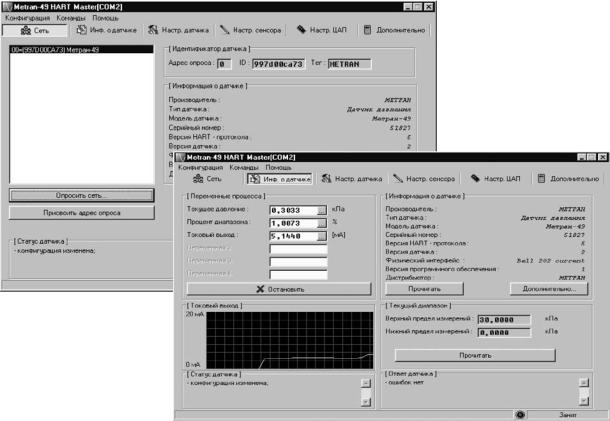This screenshot has width=610, height=421.
Task: Select Инф. о датчике tab in front window
Action: [280, 179]
